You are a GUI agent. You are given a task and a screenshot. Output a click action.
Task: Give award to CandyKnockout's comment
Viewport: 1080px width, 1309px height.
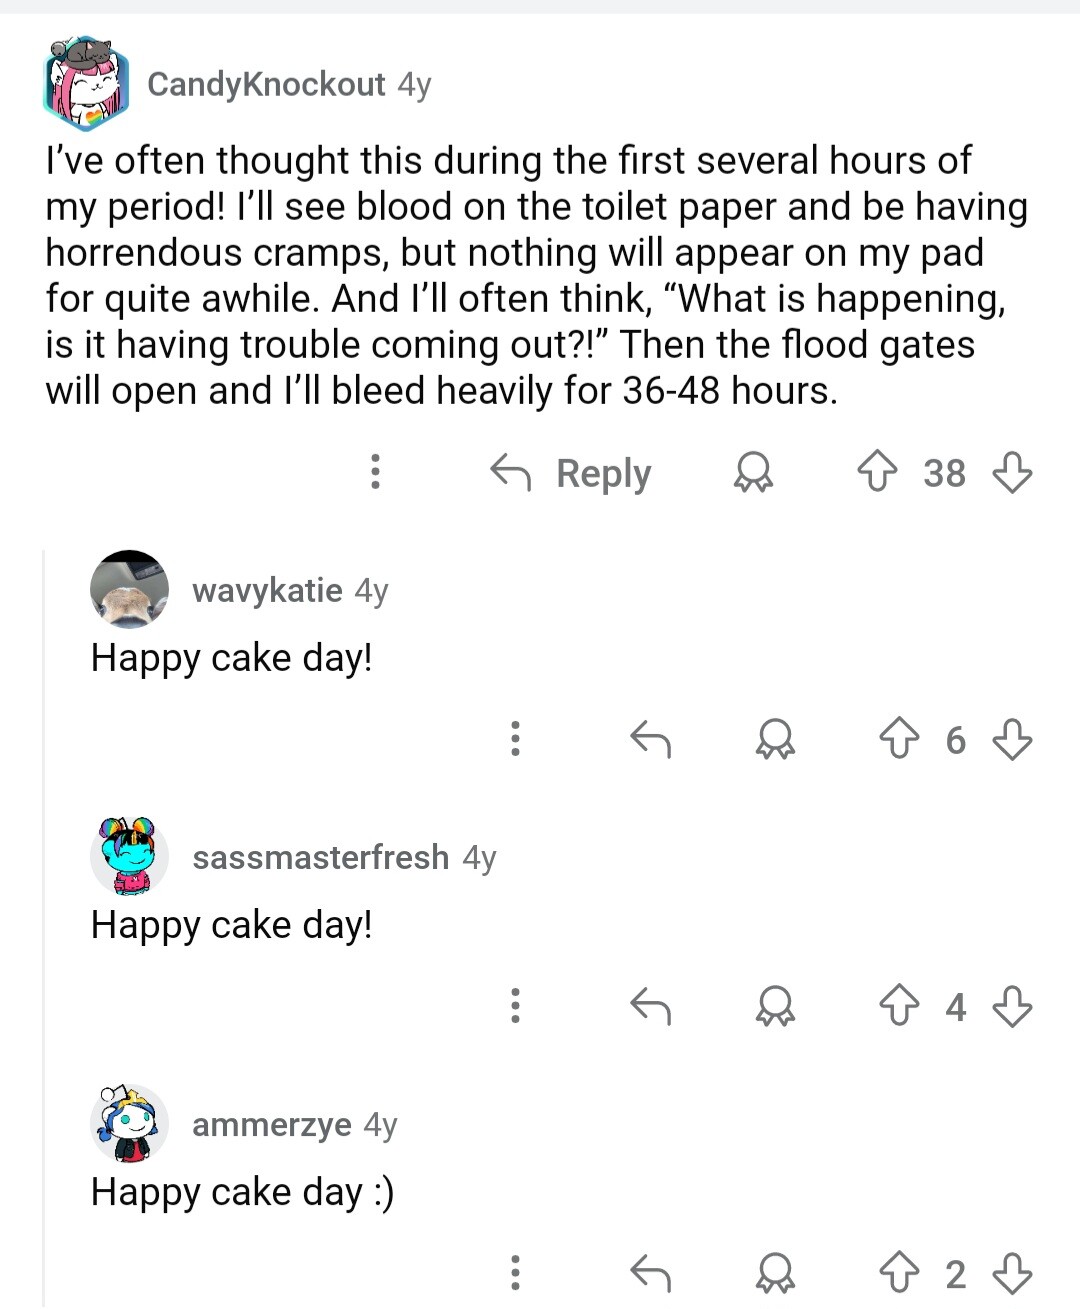point(753,472)
